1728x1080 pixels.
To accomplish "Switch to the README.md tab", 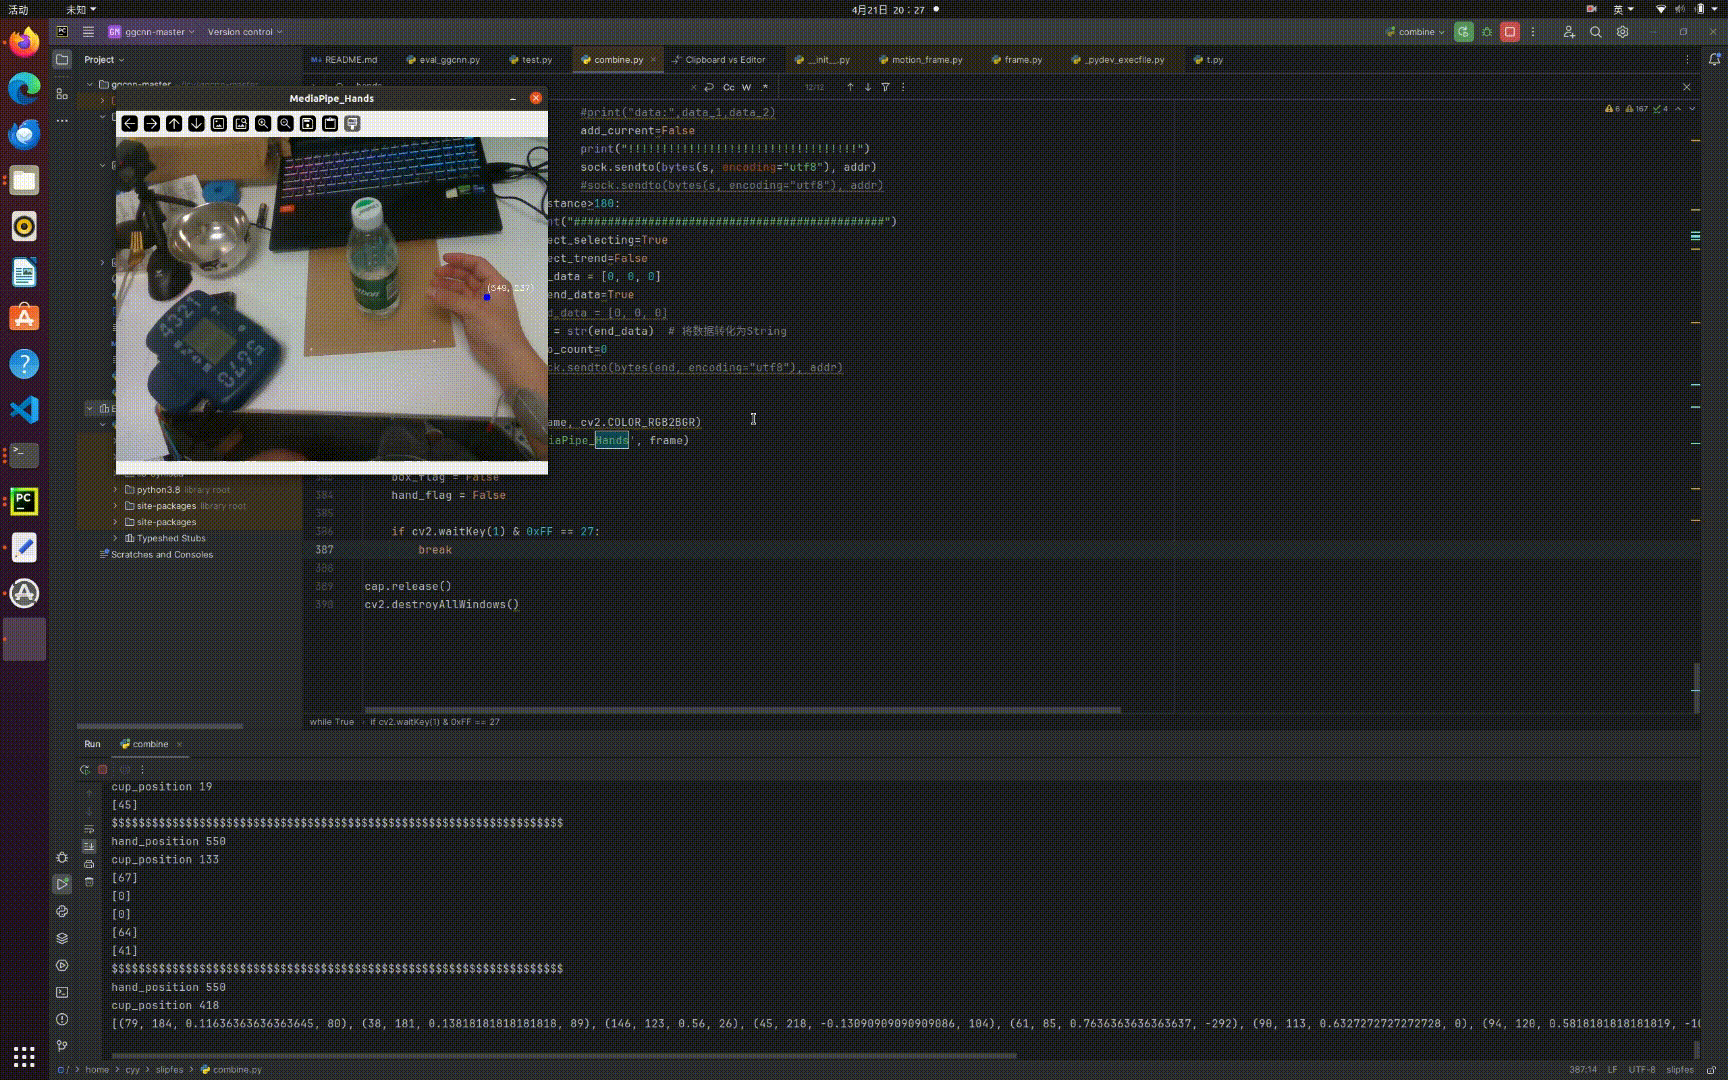I will click(x=345, y=60).
